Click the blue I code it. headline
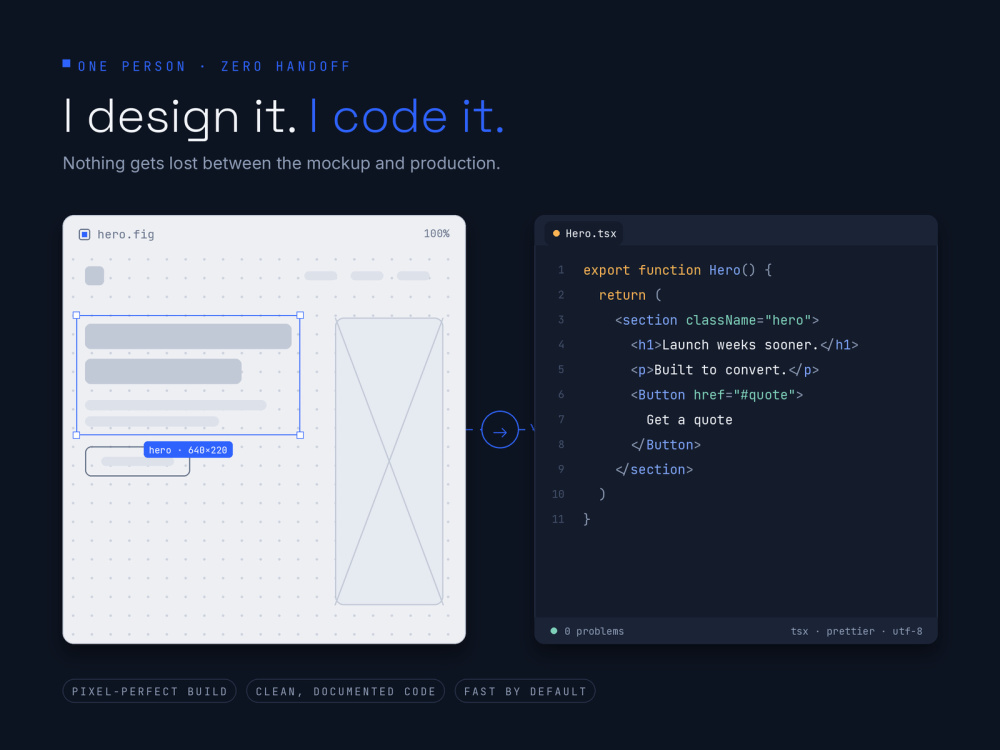 407,117
